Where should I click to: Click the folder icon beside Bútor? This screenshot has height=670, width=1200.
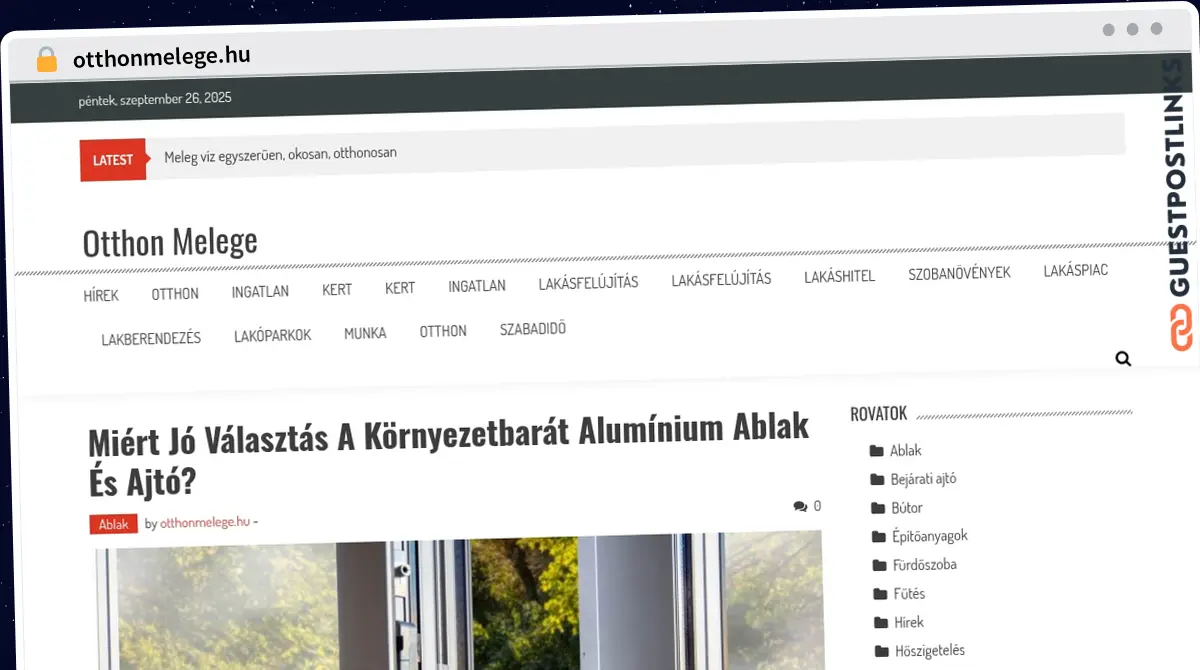click(x=877, y=508)
